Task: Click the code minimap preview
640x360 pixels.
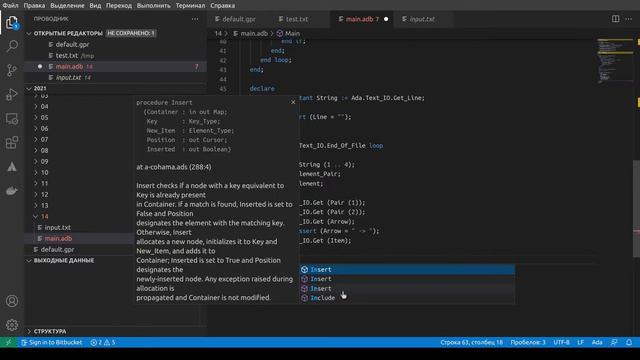Action: pos(615,60)
